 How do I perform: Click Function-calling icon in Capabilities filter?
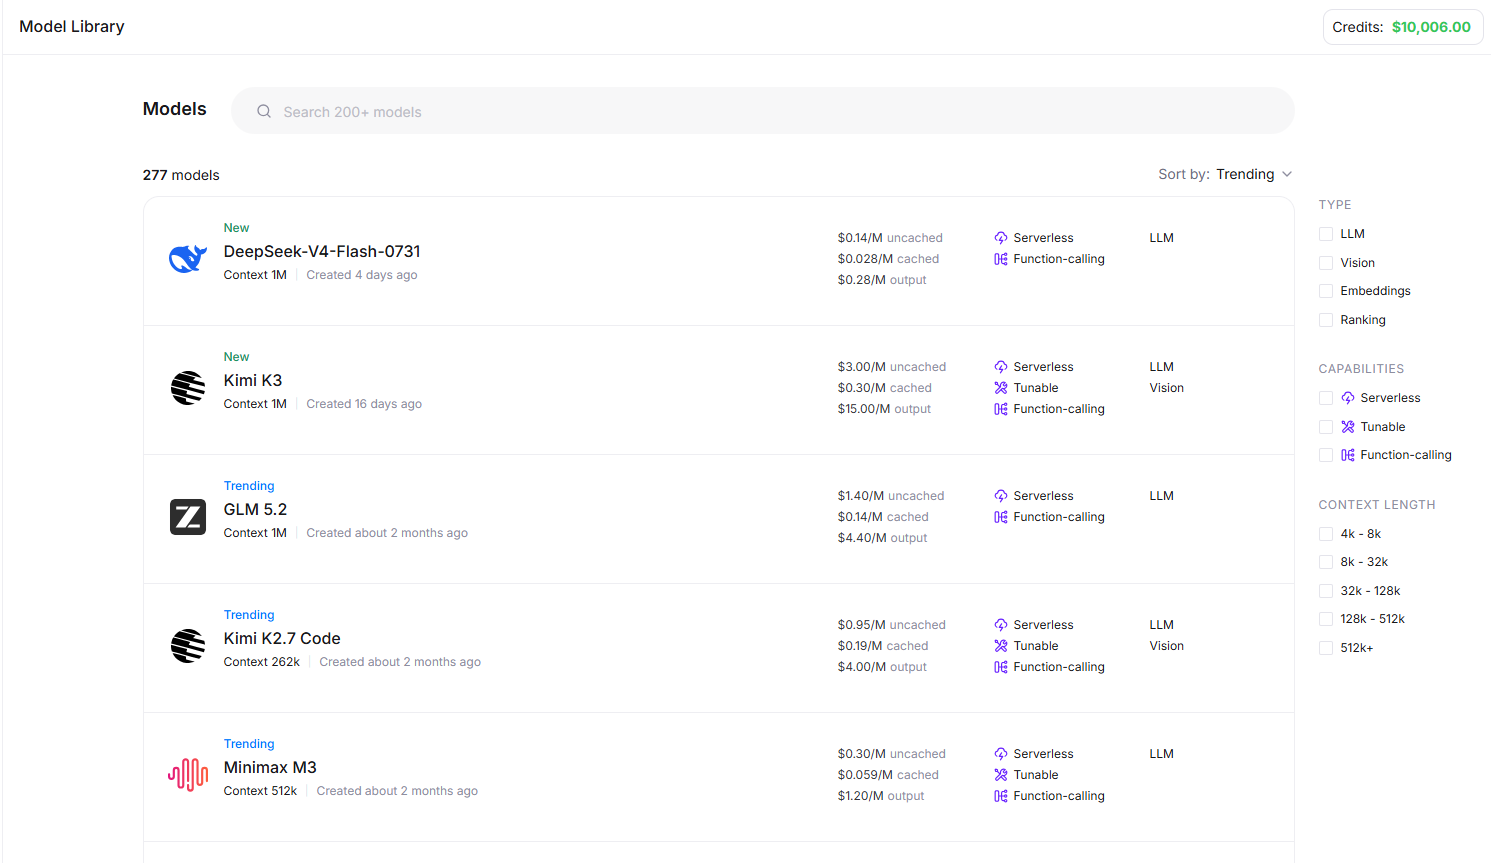tap(1348, 455)
